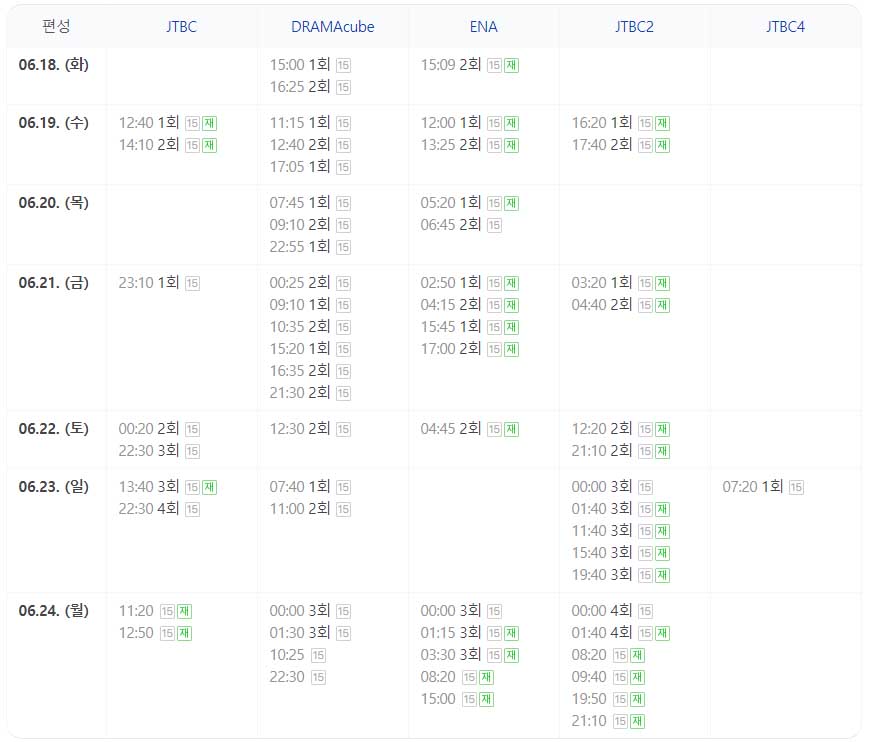
Task: Click the 15 rating icon beside DRAMAcube 10:25
Action: pyautogui.click(x=318, y=655)
